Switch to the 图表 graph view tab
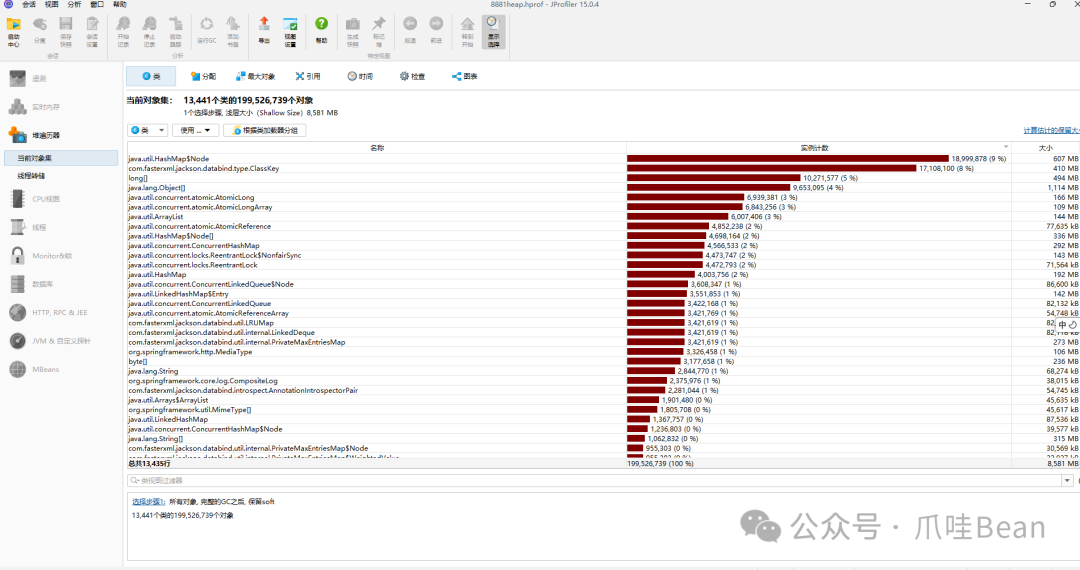Viewport: 1080px width, 570px height. [x=465, y=76]
